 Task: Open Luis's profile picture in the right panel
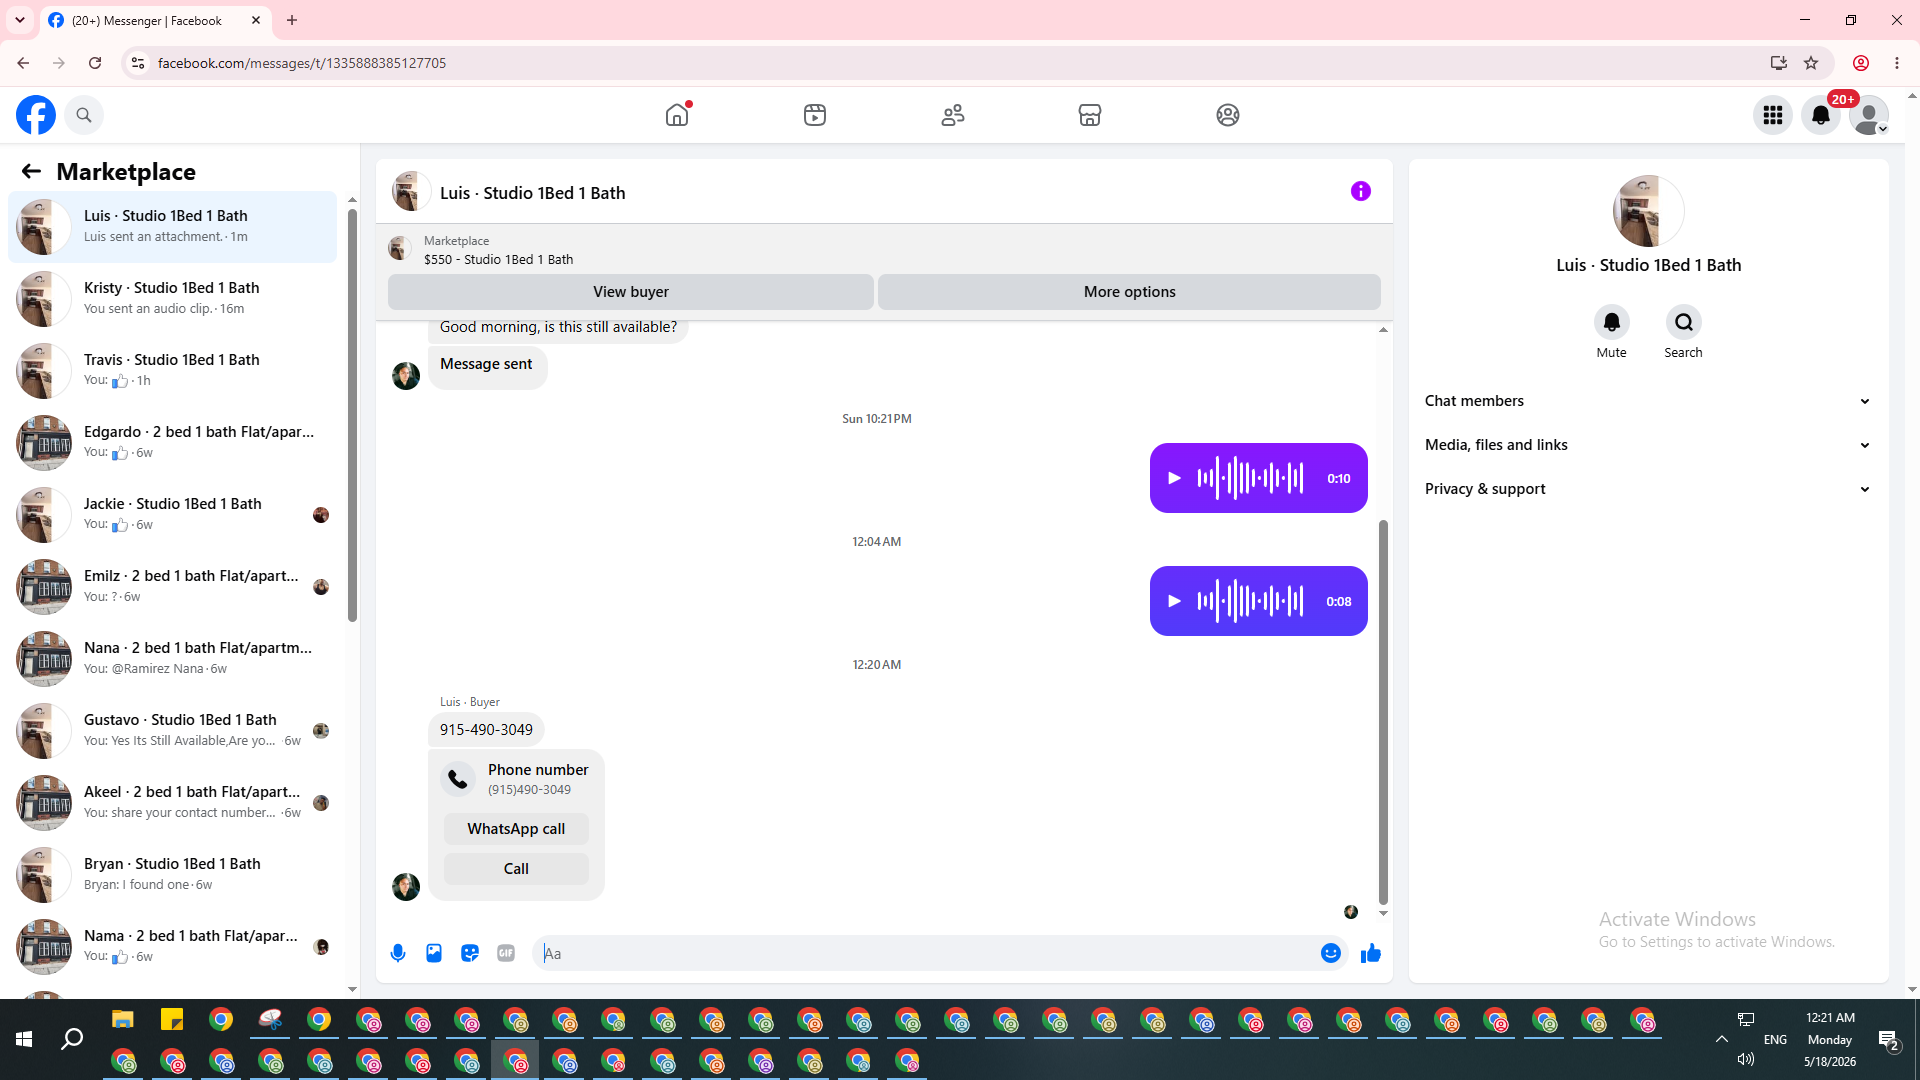pyautogui.click(x=1648, y=211)
